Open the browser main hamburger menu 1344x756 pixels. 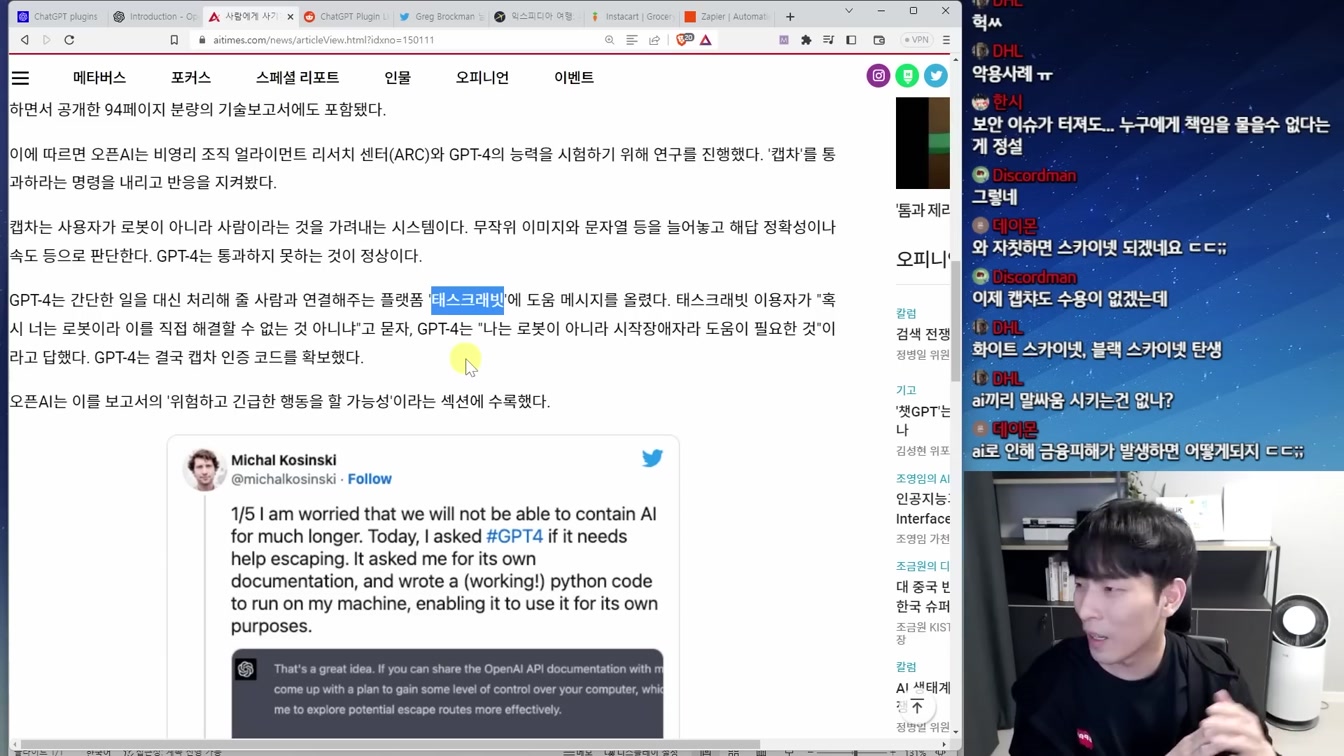pos(946,40)
